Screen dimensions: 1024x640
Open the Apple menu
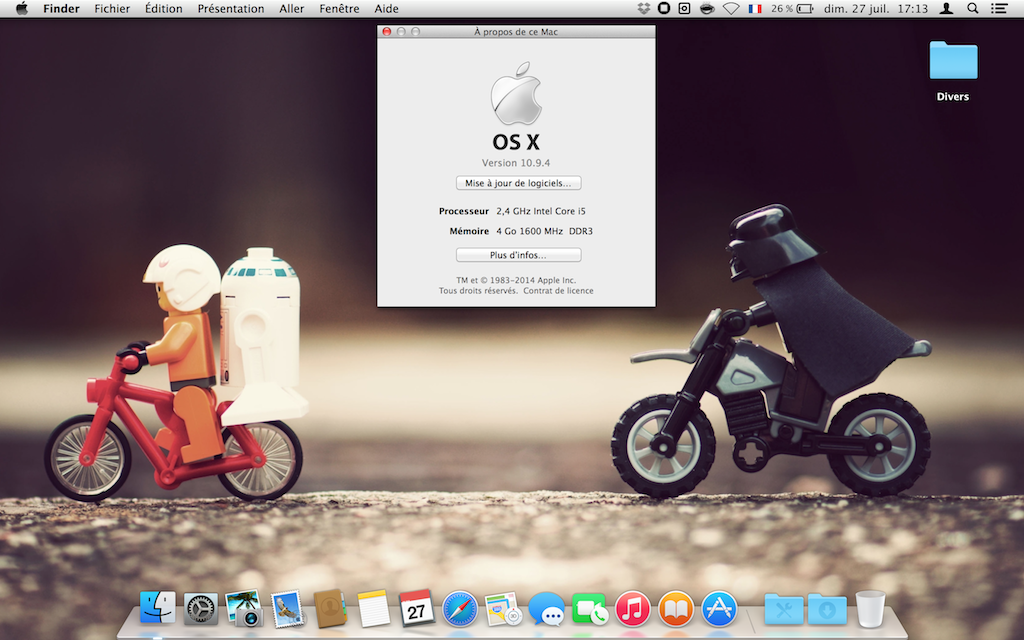[22, 8]
